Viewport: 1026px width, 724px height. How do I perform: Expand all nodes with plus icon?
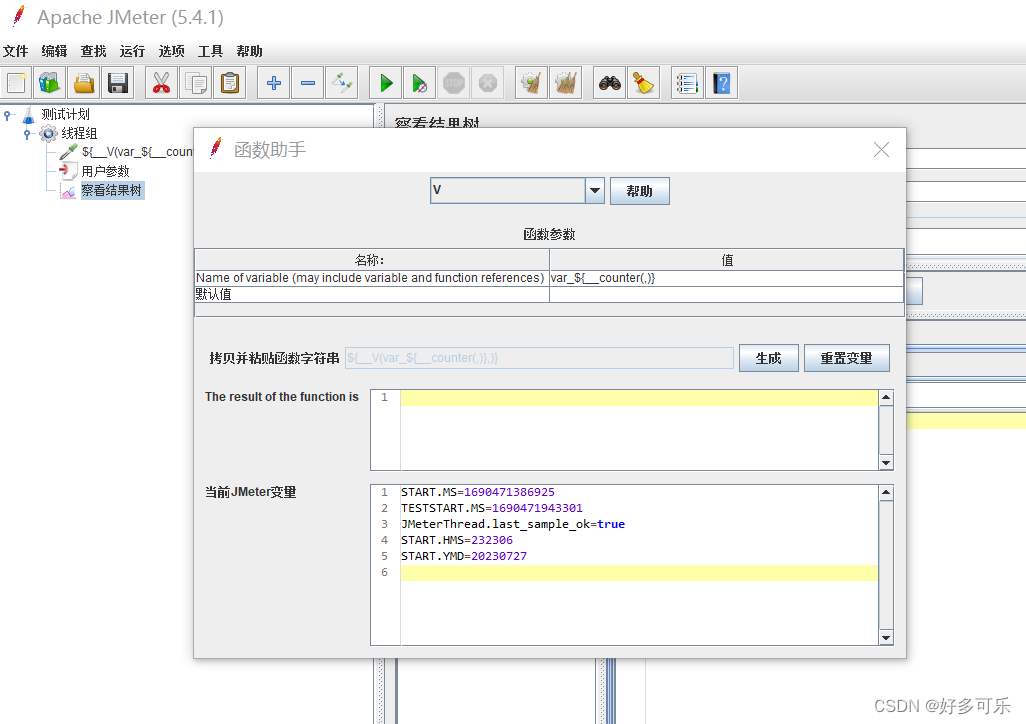coord(274,83)
